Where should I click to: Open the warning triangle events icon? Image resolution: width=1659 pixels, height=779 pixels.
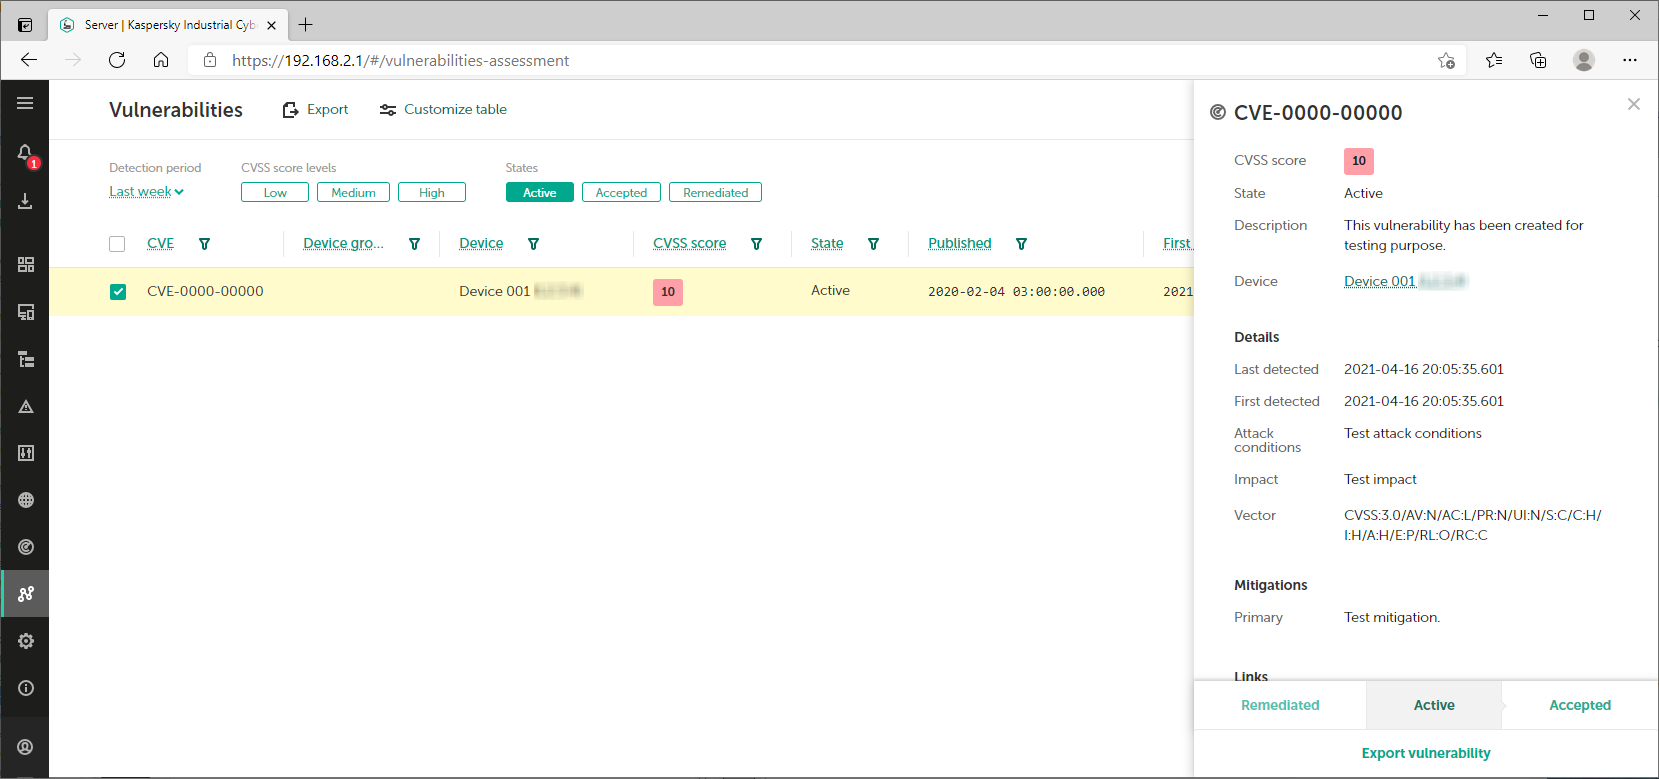[x=25, y=407]
